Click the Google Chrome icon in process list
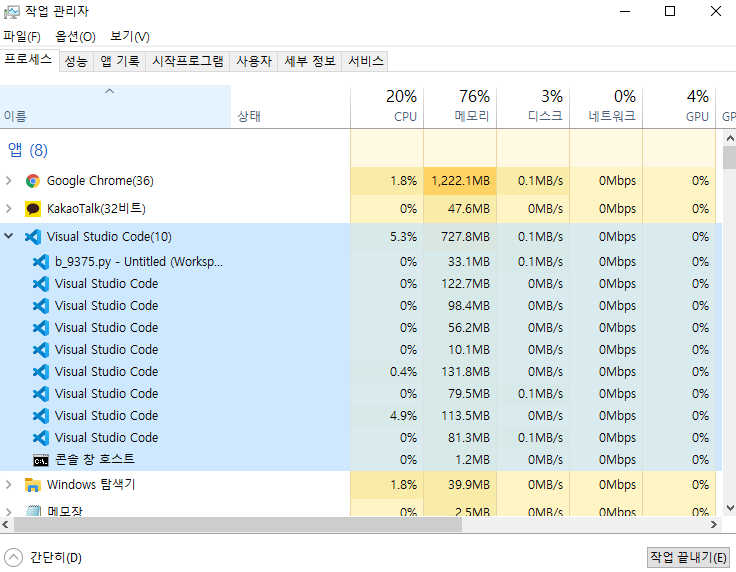Viewport: 736px width, 572px height. click(x=33, y=181)
